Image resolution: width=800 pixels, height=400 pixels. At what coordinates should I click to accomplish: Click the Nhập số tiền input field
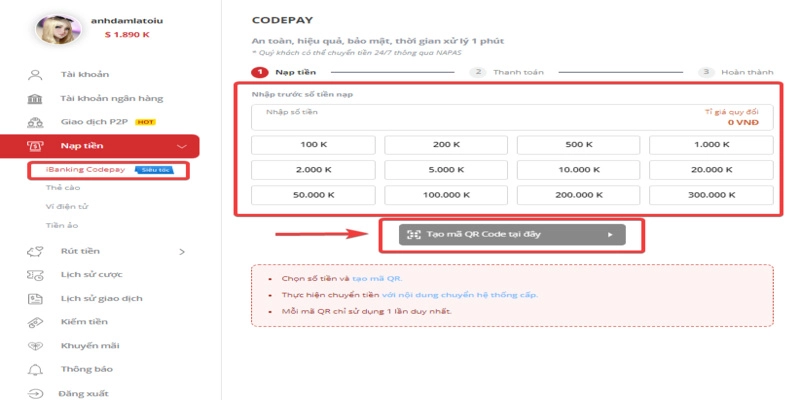click(x=512, y=117)
